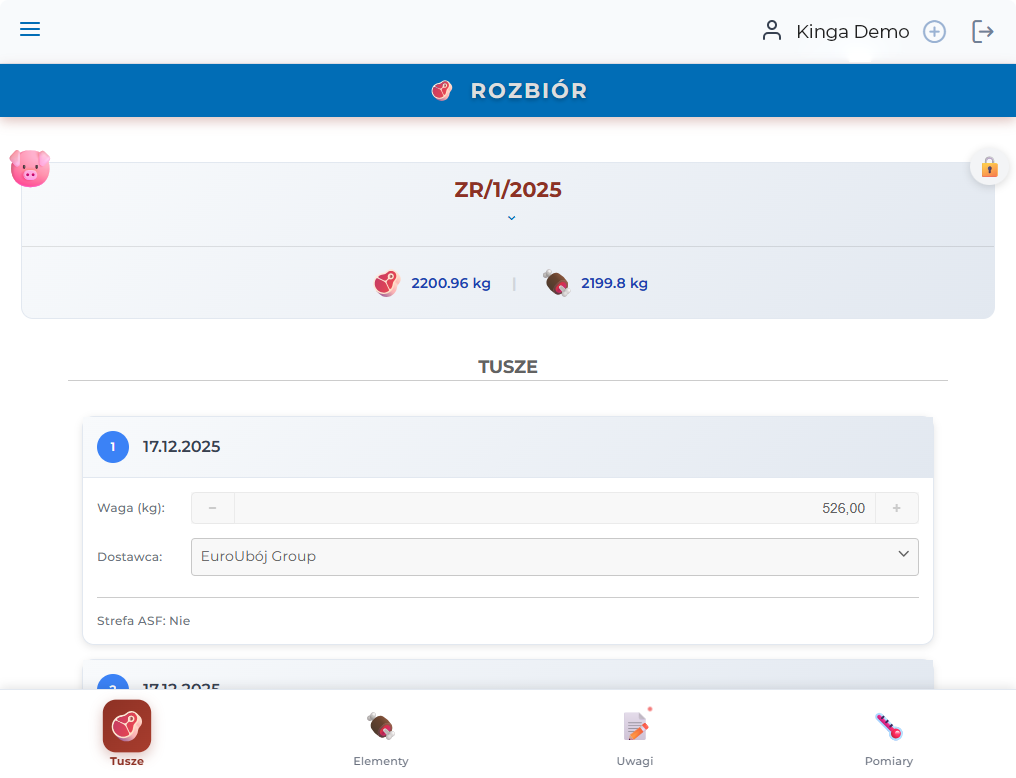Expand details under ZR/1/2025
The height and width of the screenshot is (778, 1016).
pyautogui.click(x=511, y=218)
